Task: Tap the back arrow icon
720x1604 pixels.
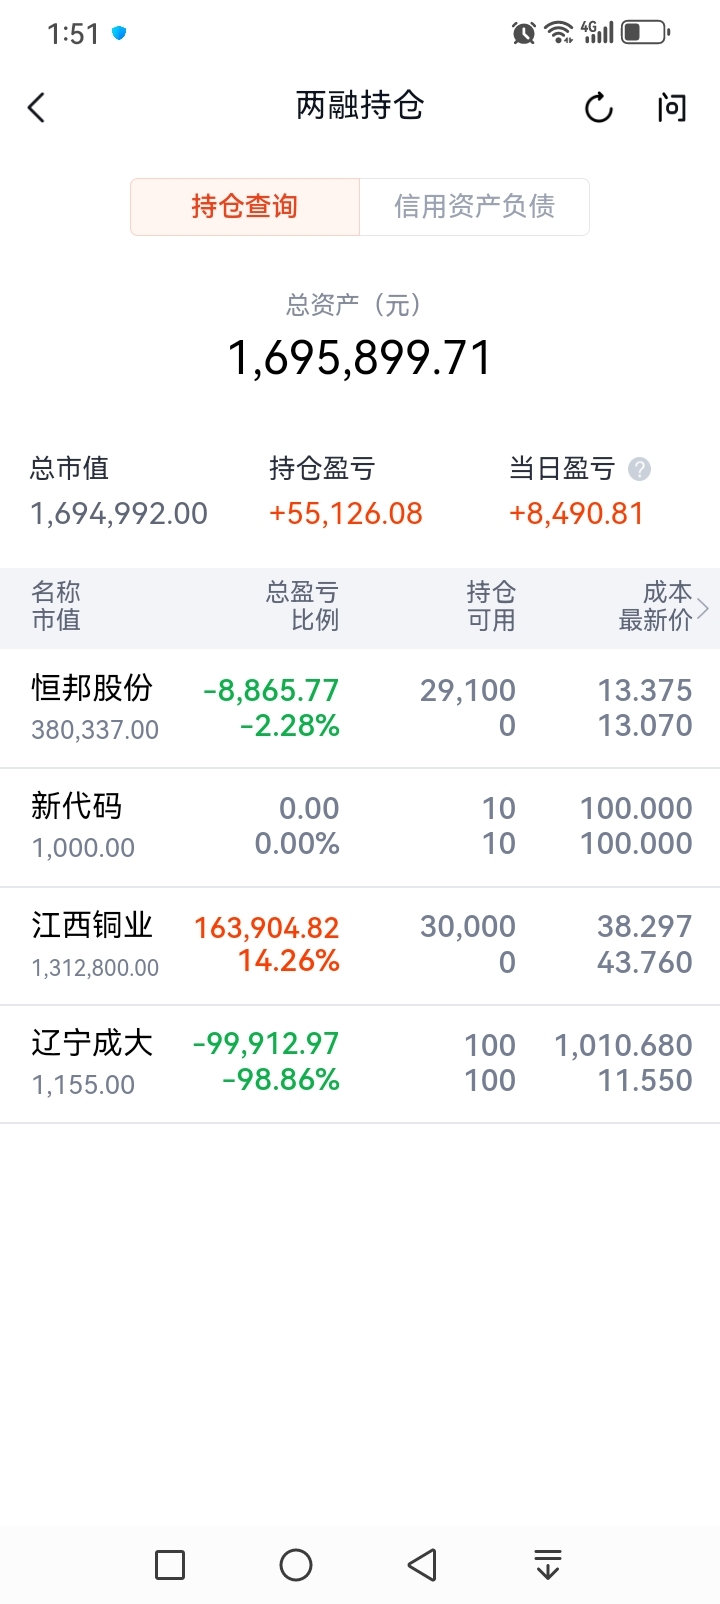Action: 37,107
